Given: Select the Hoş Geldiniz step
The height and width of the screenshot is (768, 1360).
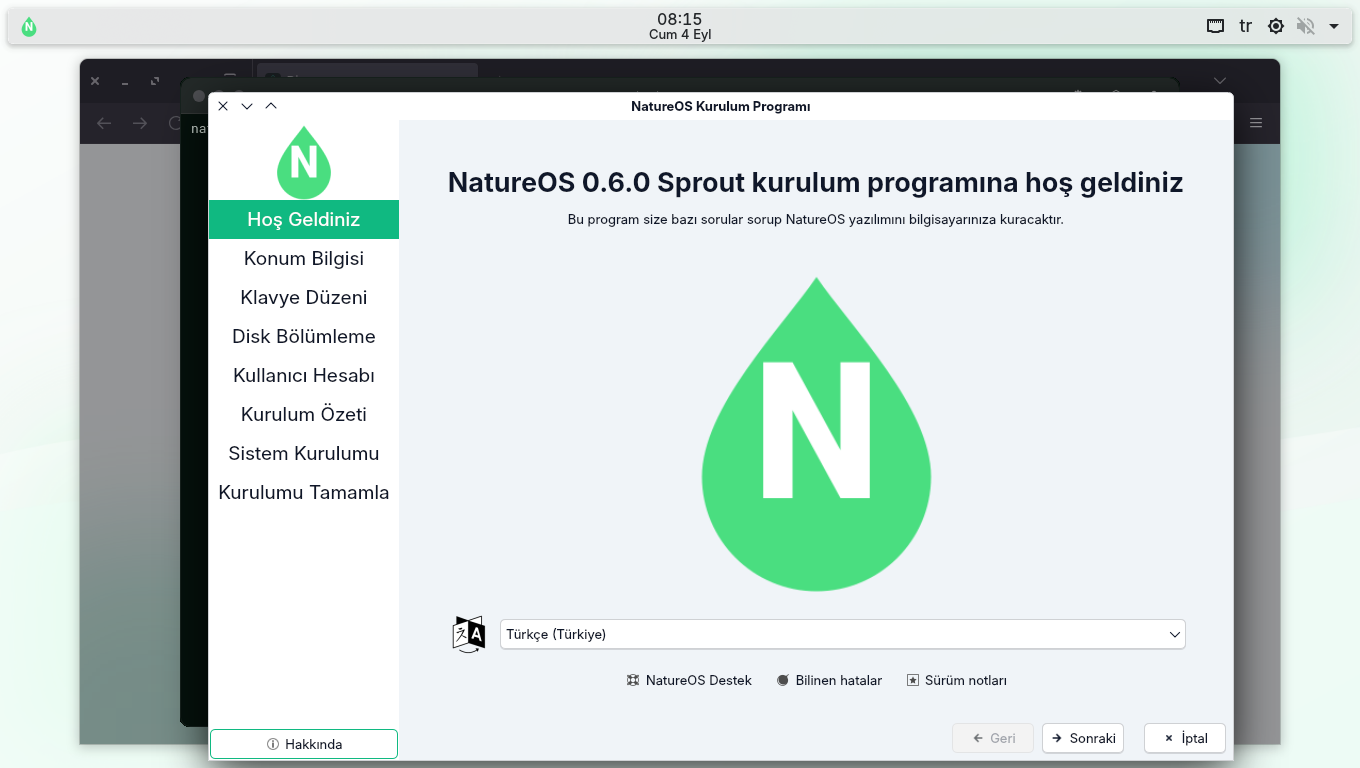Looking at the screenshot, I should coord(304,219).
